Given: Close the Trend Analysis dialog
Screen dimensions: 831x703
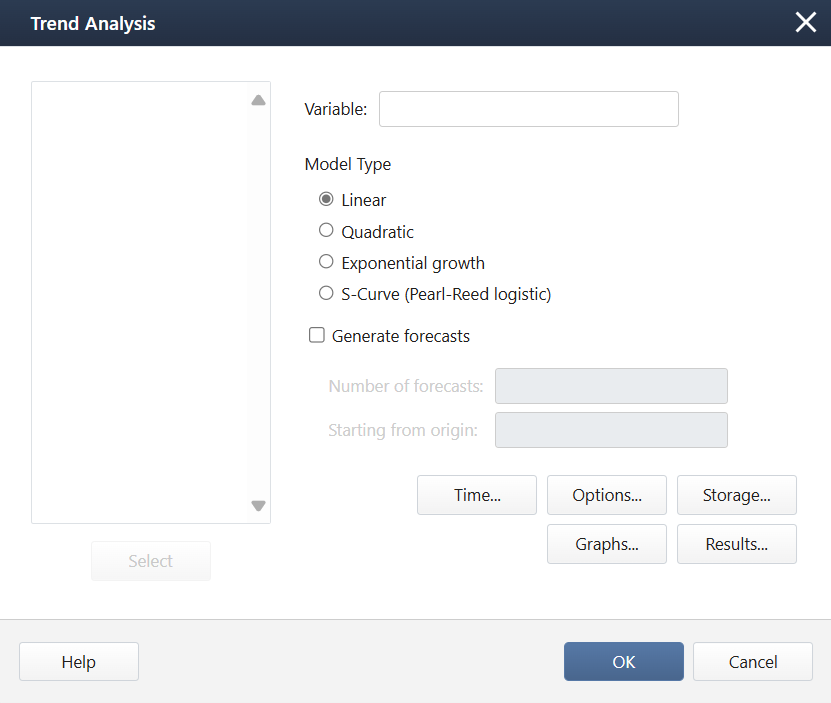Looking at the screenshot, I should [805, 23].
